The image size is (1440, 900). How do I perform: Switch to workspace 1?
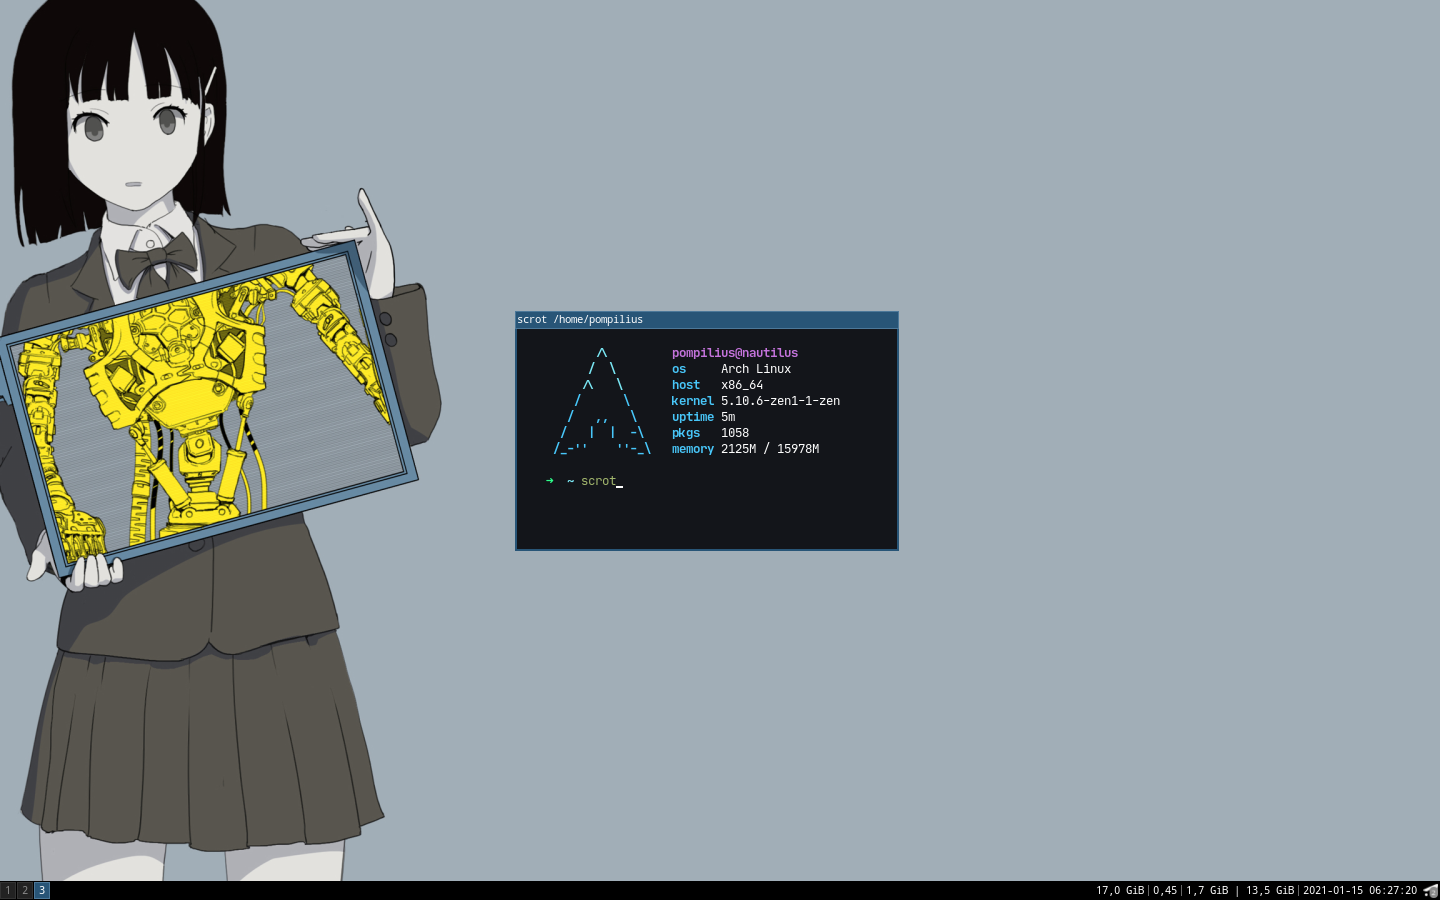coord(8,890)
